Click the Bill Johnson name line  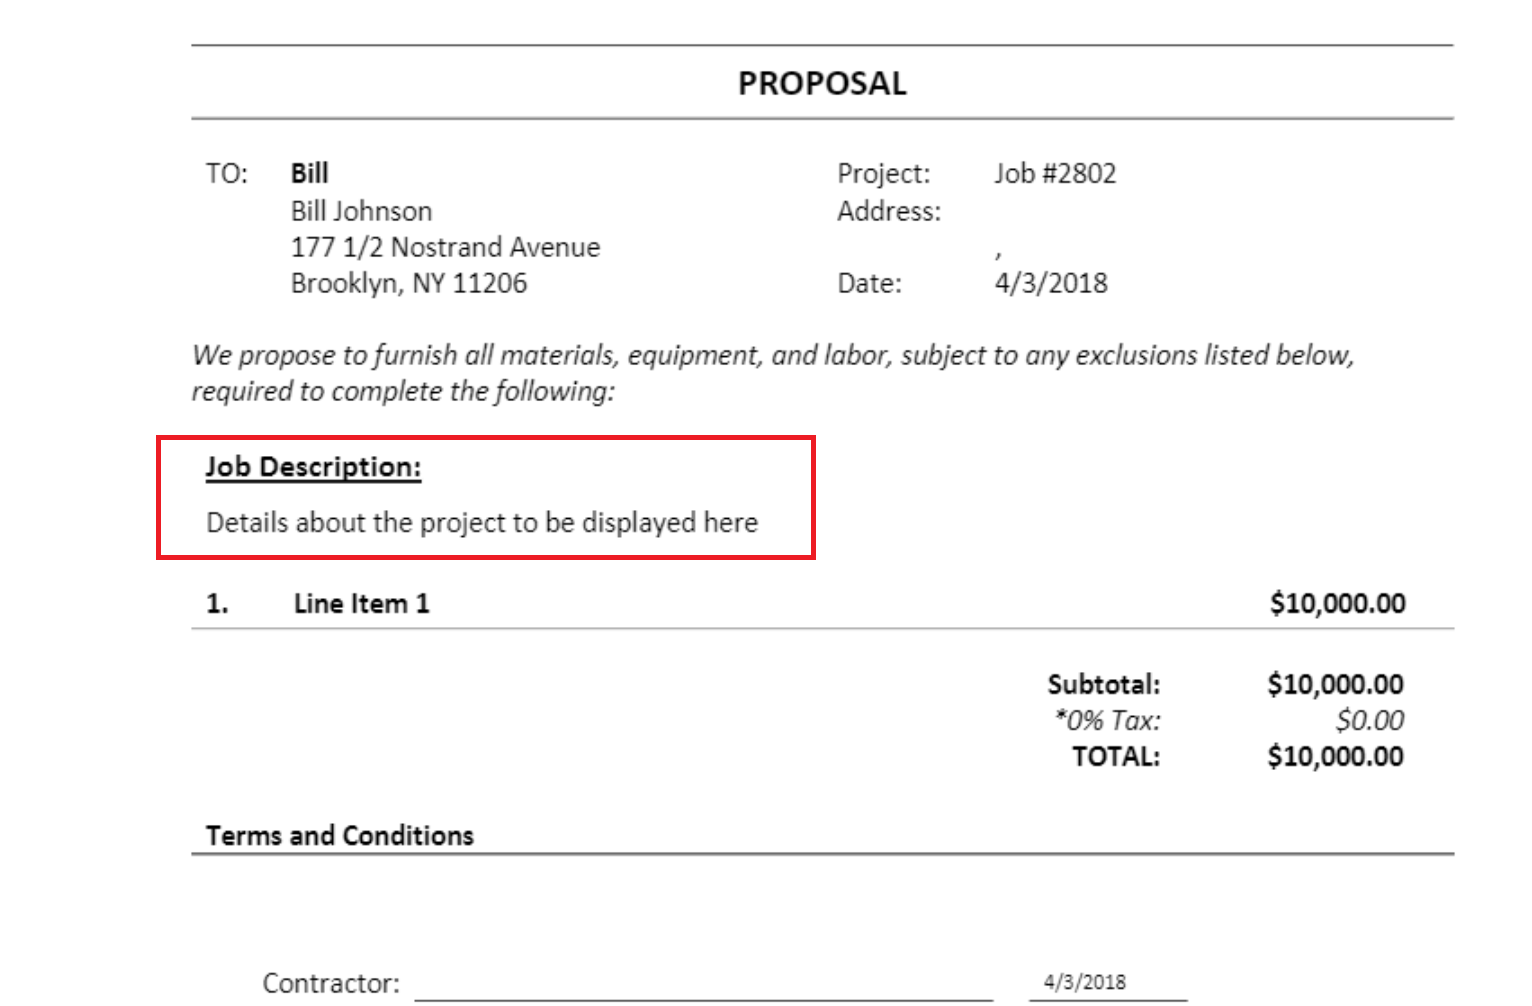click(x=361, y=211)
